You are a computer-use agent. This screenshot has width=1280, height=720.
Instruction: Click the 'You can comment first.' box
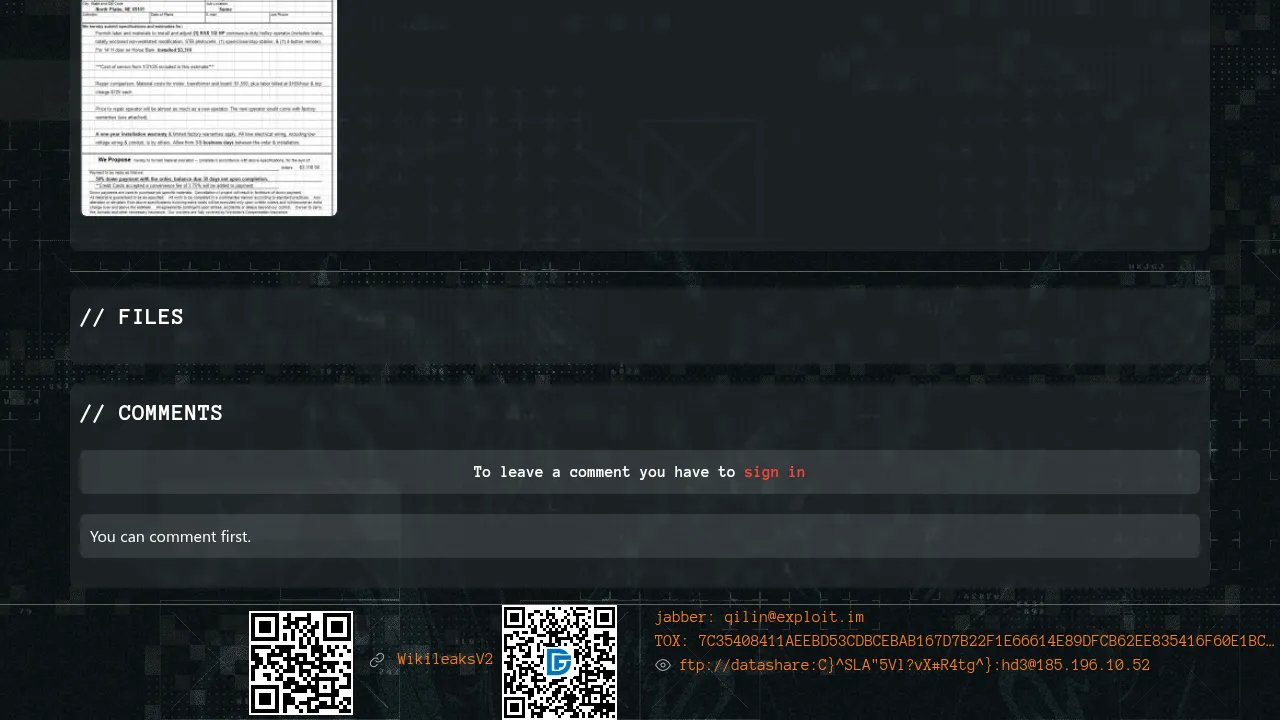639,537
